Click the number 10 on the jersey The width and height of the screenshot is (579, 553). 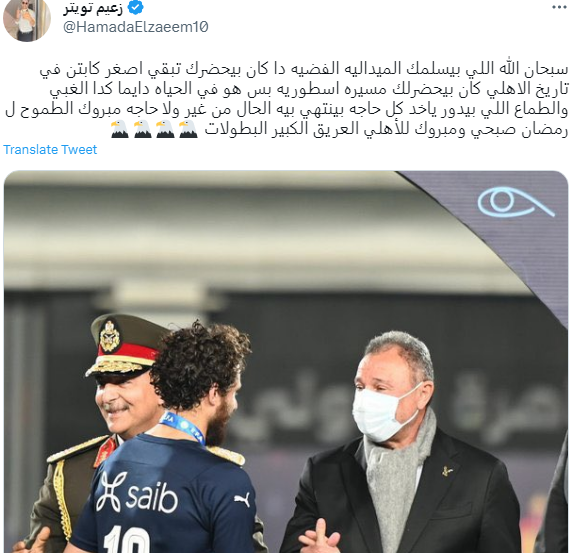coord(126,540)
